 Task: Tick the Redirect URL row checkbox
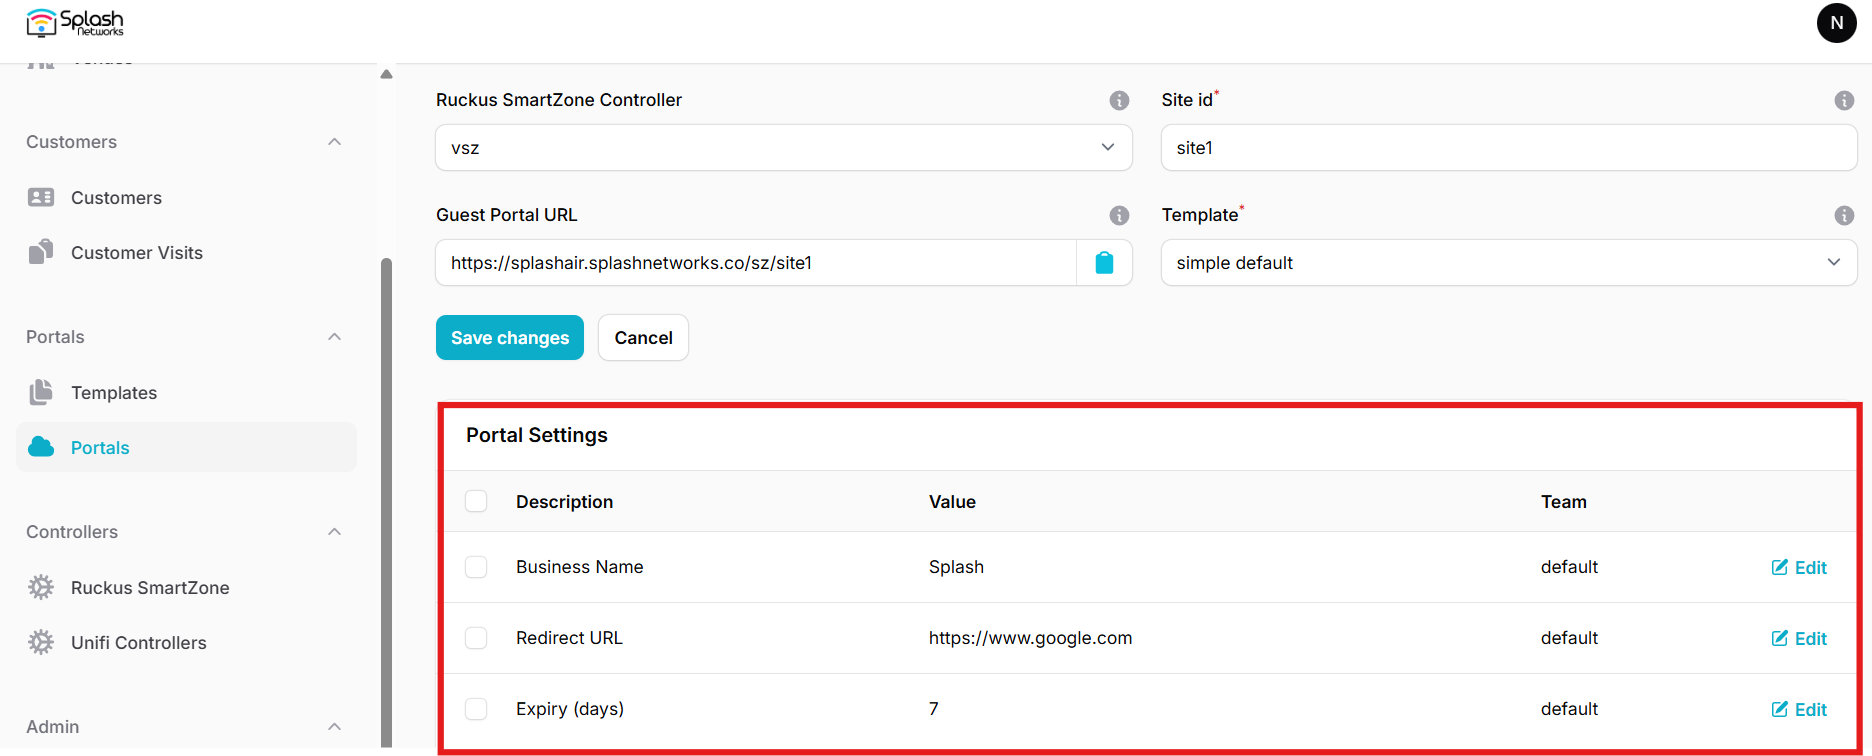(476, 638)
